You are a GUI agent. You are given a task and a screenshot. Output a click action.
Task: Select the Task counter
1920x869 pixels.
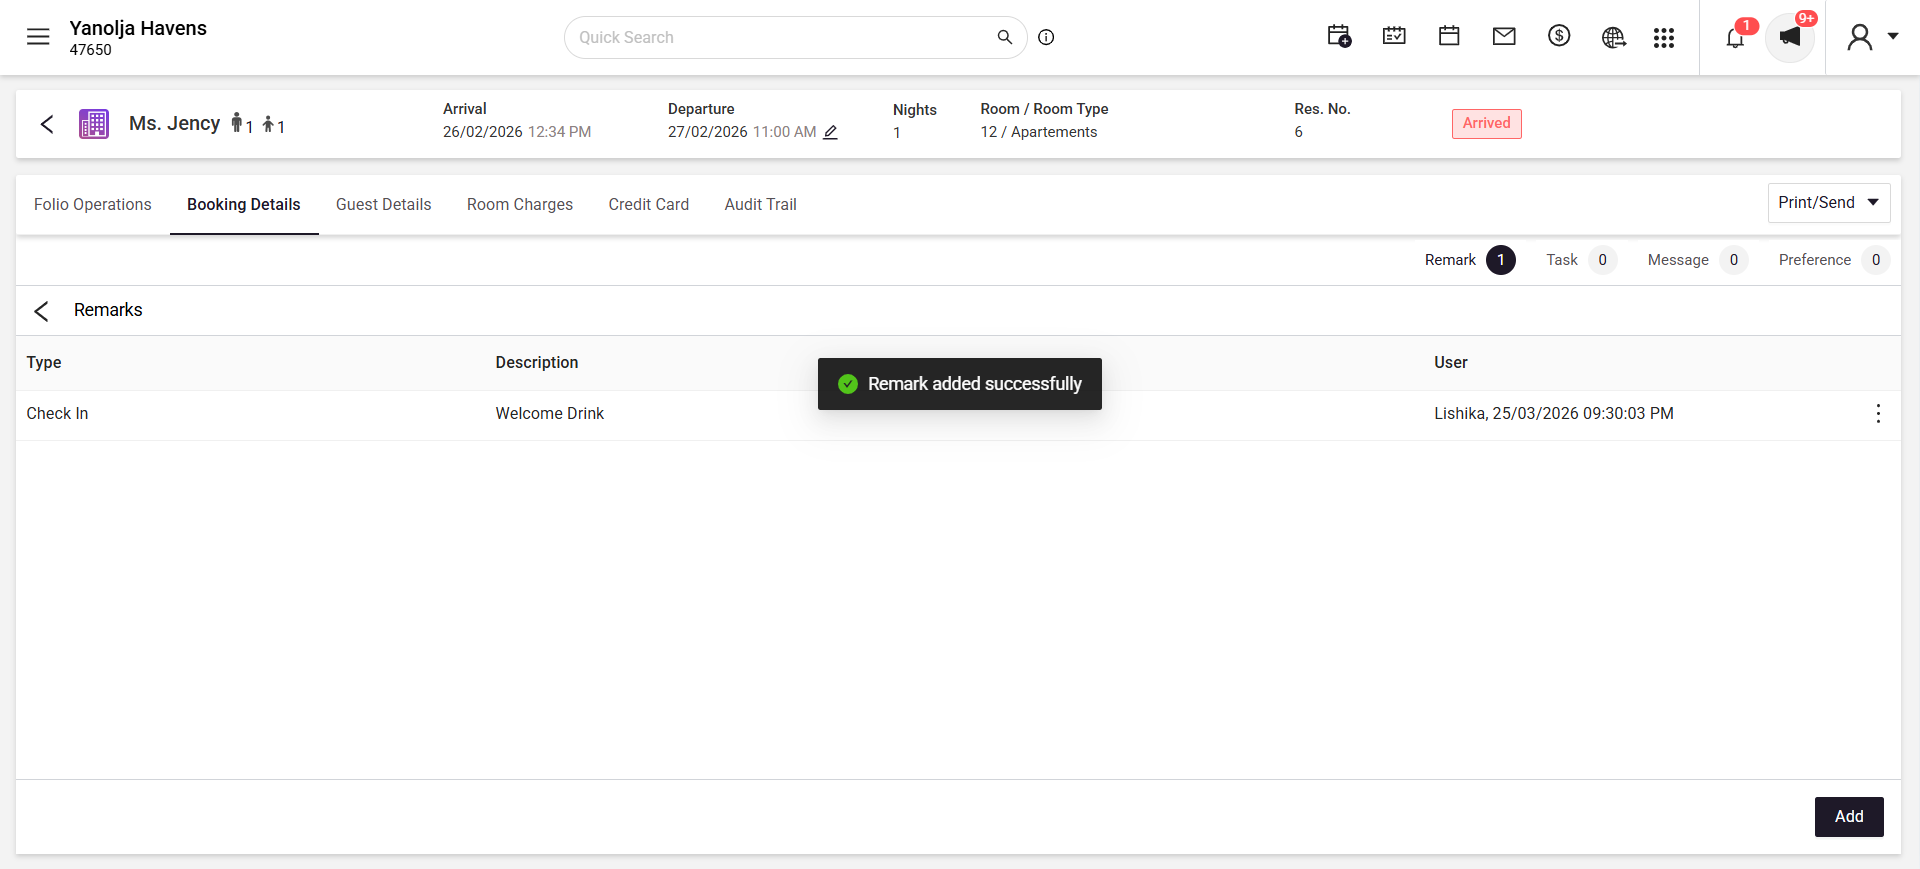[x=1581, y=260]
